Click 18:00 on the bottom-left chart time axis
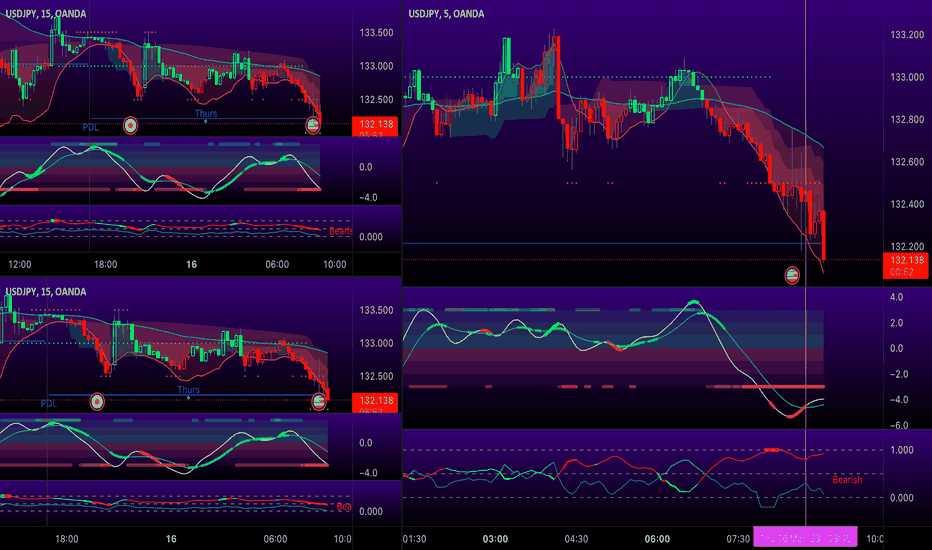Screen dimensions: 932x550 click(x=67, y=539)
